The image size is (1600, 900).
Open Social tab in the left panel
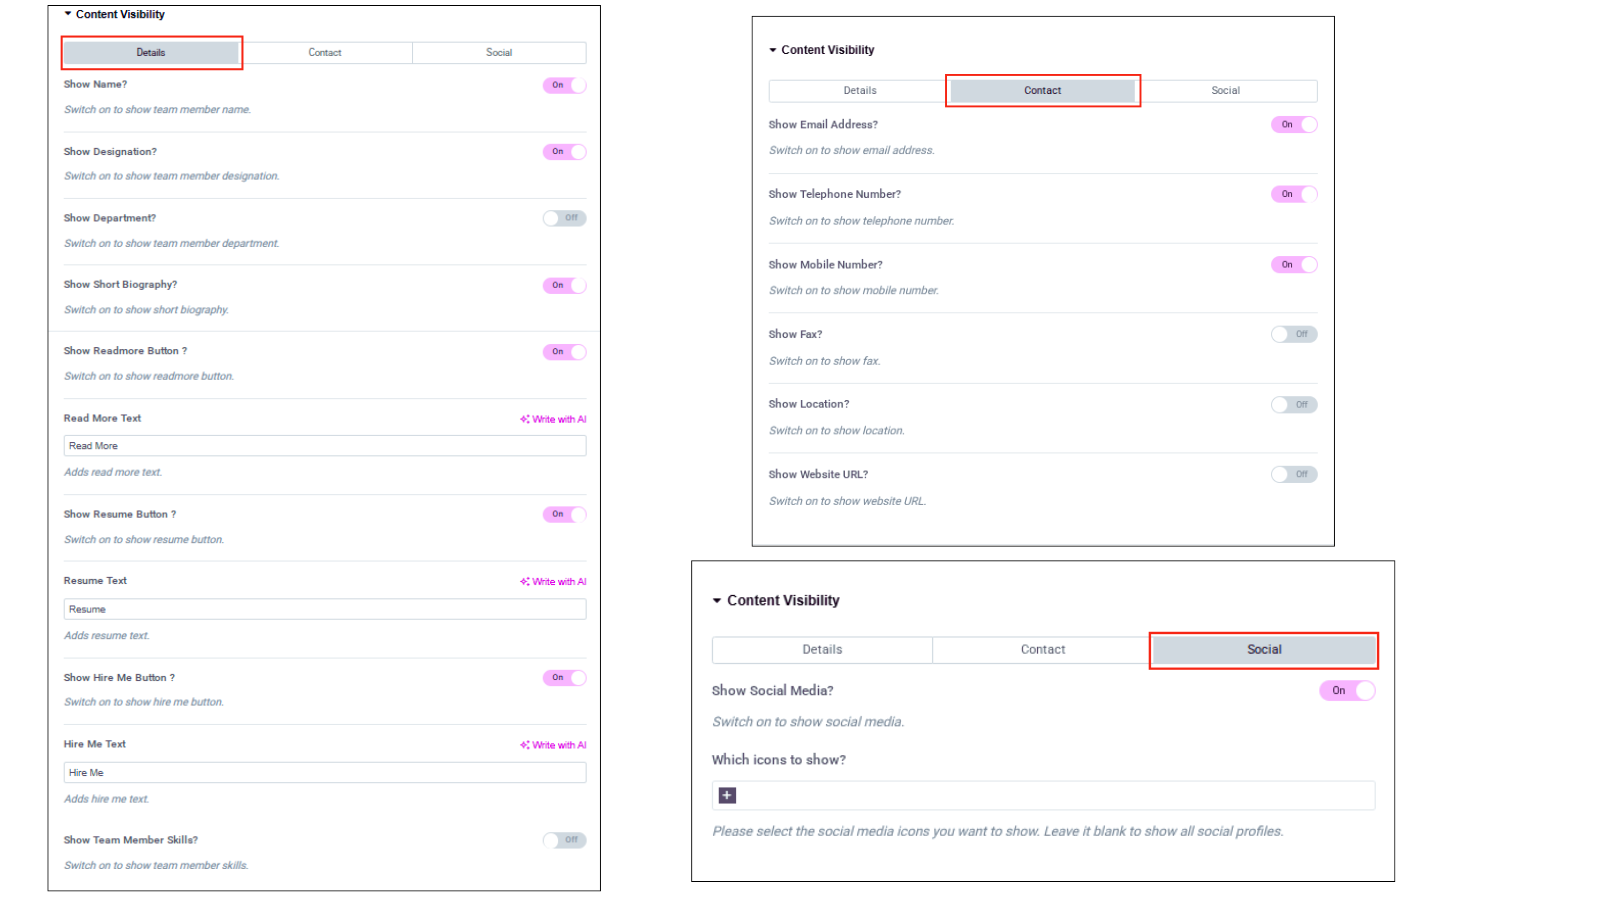499,53
